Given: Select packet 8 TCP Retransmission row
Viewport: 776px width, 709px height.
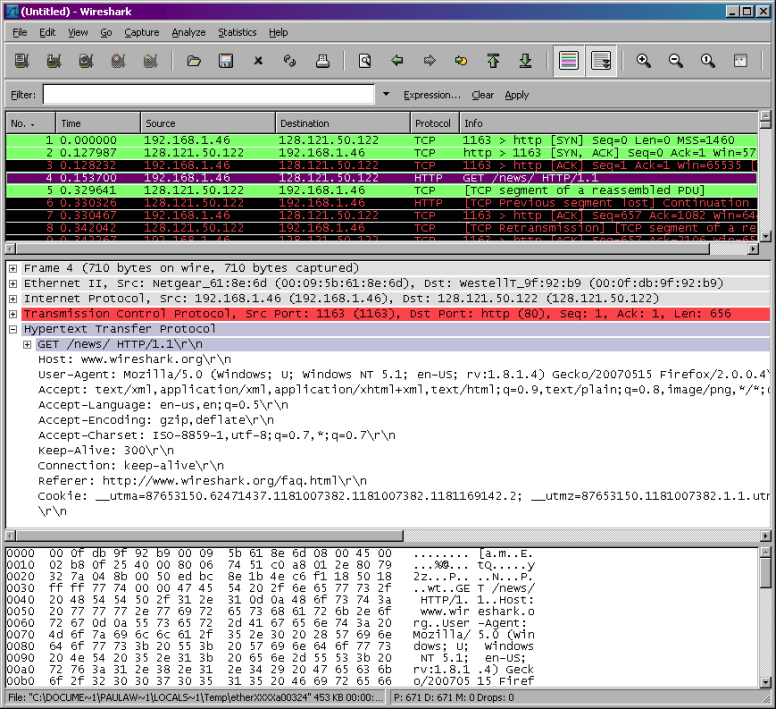Looking at the screenshot, I should (382, 228).
